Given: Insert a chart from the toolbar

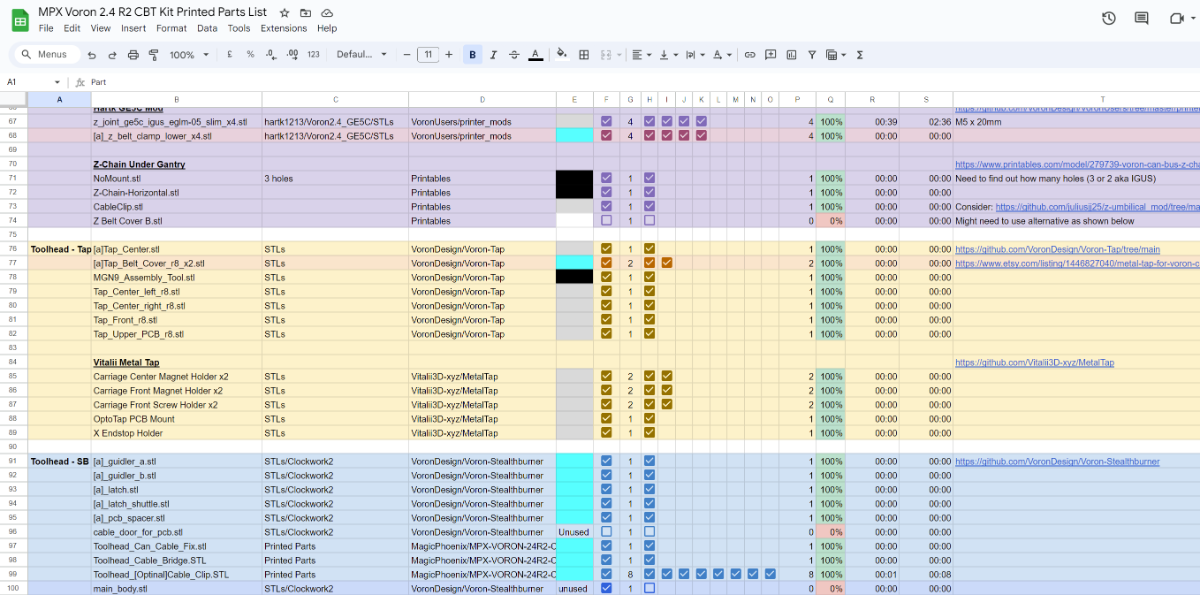Looking at the screenshot, I should [792, 55].
